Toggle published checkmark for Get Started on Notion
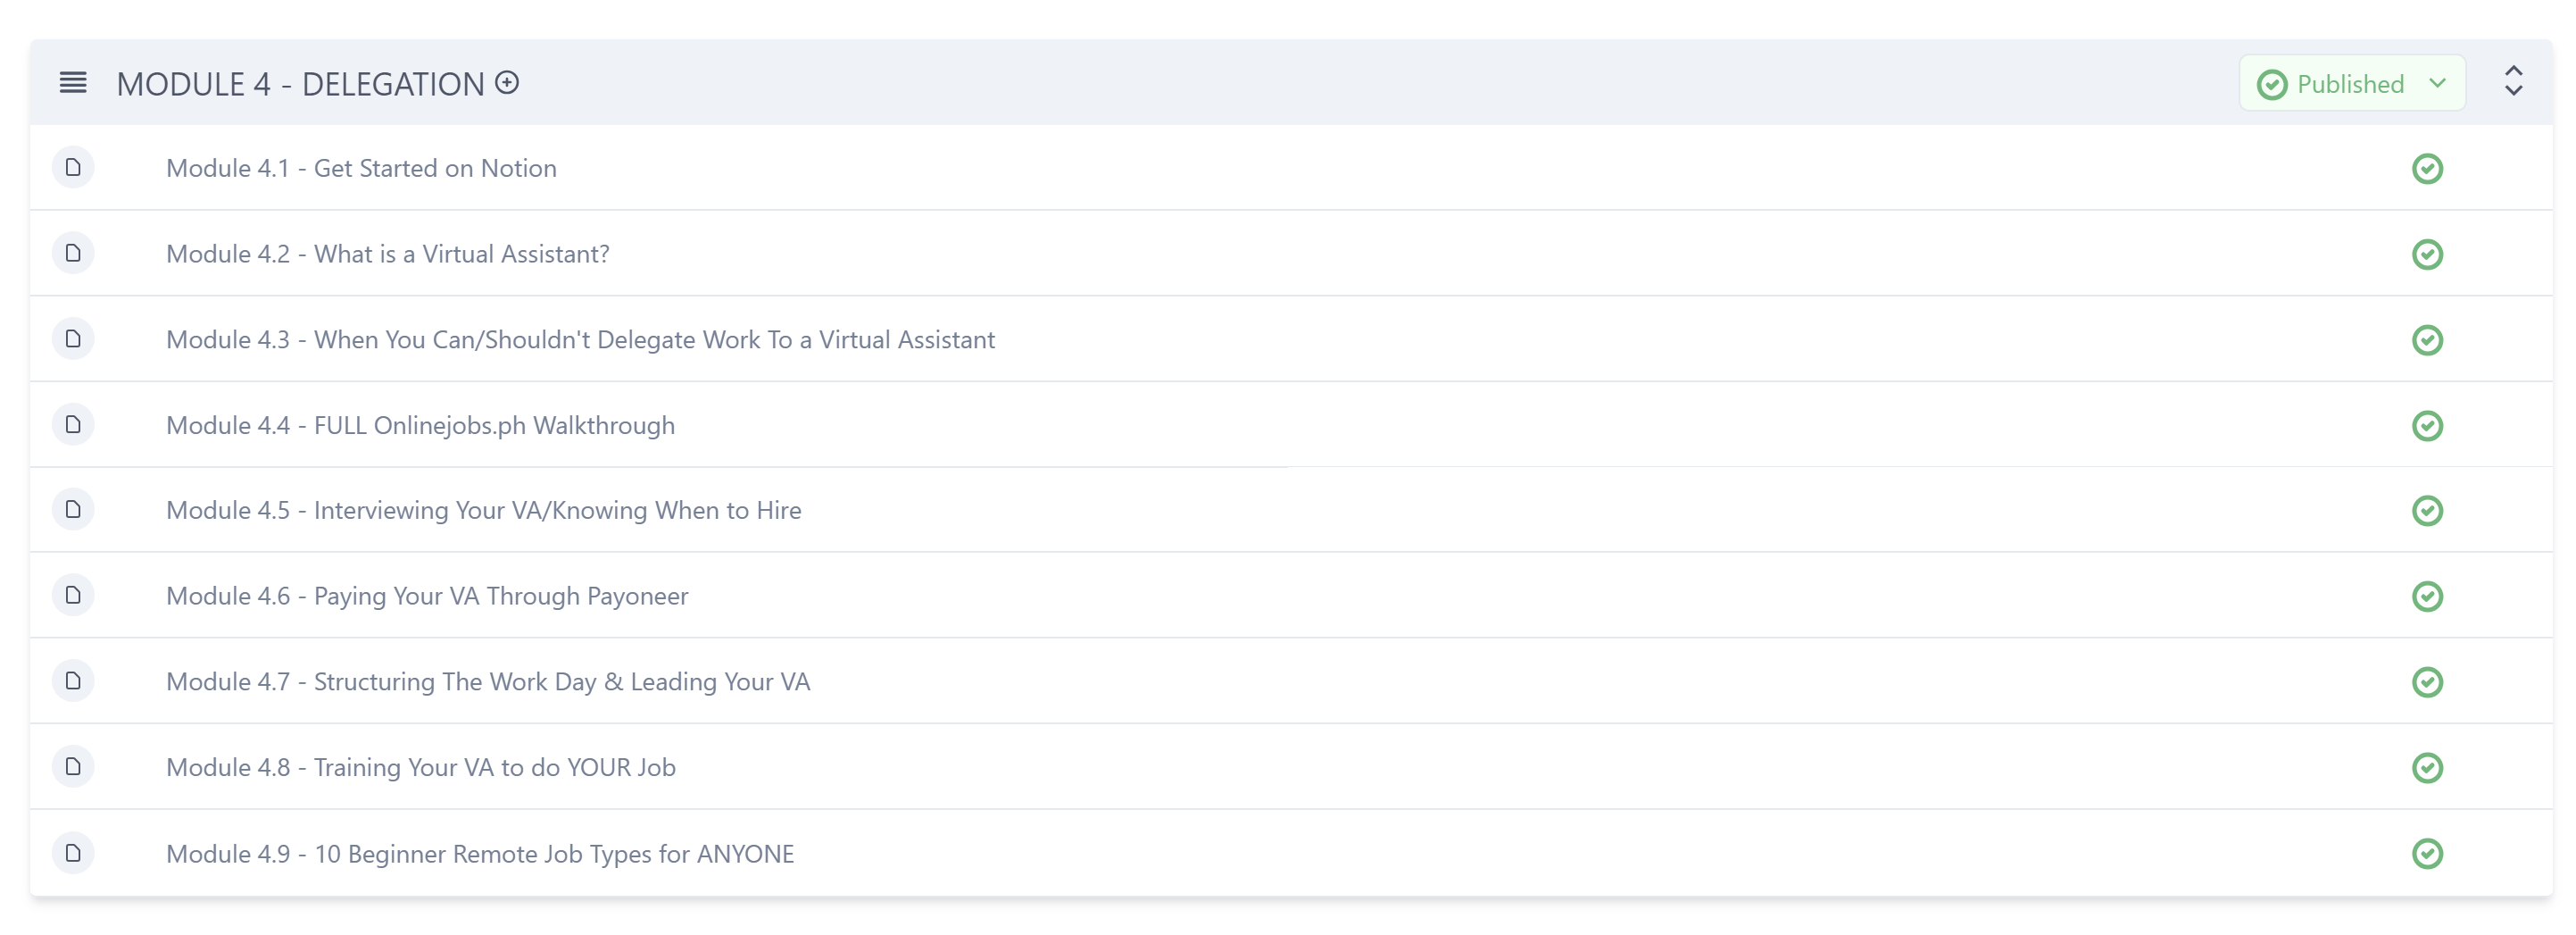This screenshot has width=2576, height=935. (x=2427, y=169)
